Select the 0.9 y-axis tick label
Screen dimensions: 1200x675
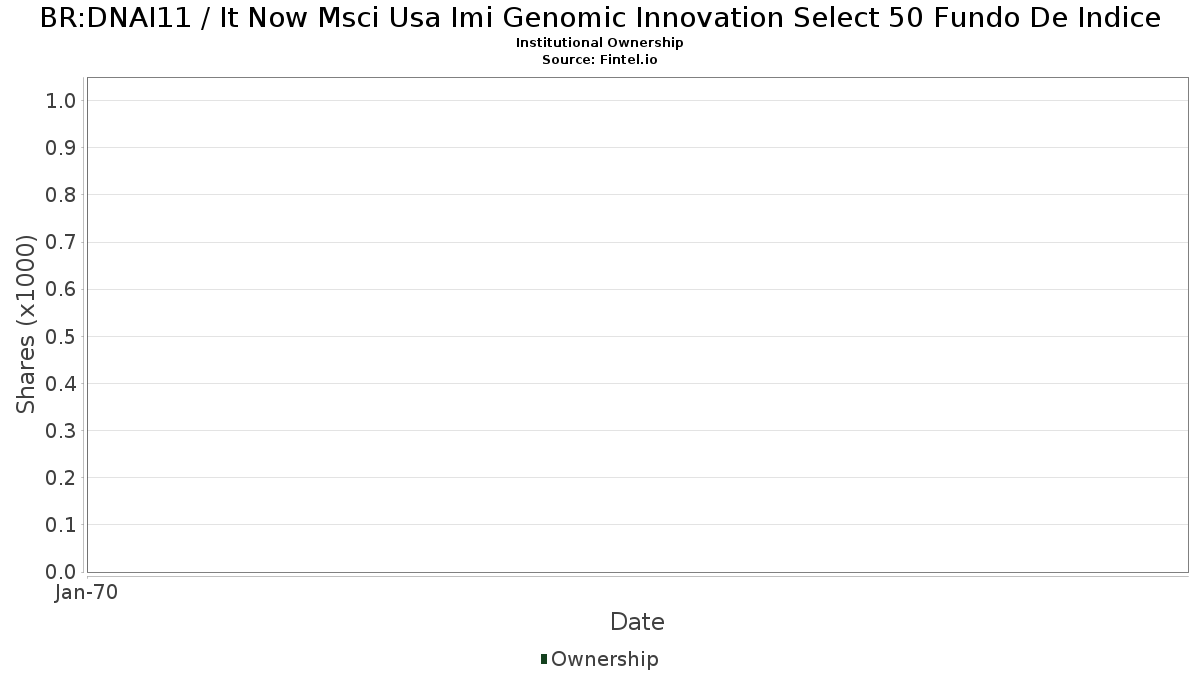coord(61,148)
